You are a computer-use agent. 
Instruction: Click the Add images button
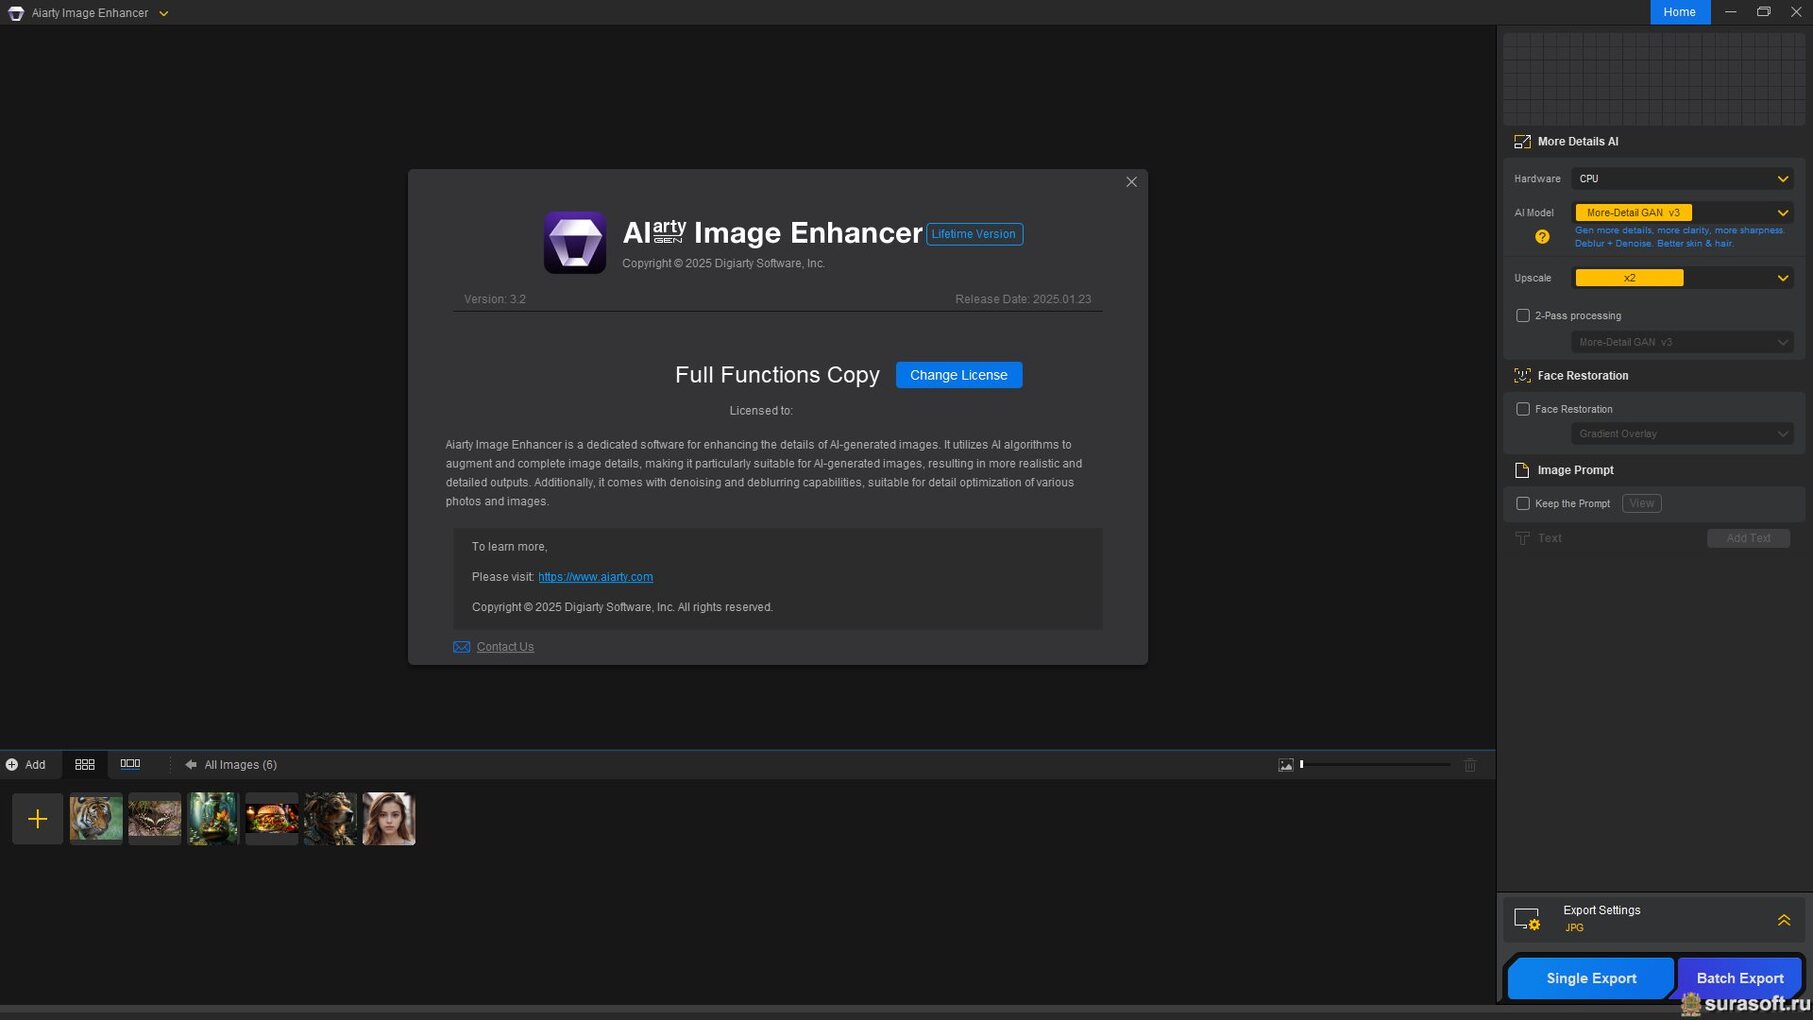point(26,765)
